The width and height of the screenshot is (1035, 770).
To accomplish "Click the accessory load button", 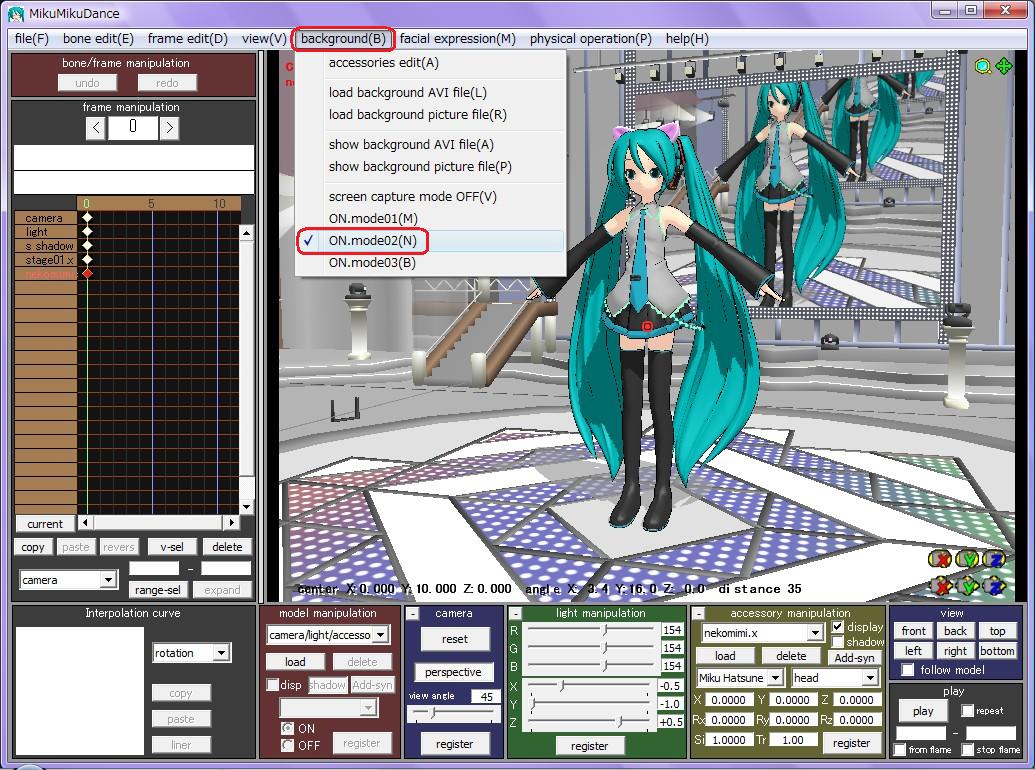I will 725,656.
